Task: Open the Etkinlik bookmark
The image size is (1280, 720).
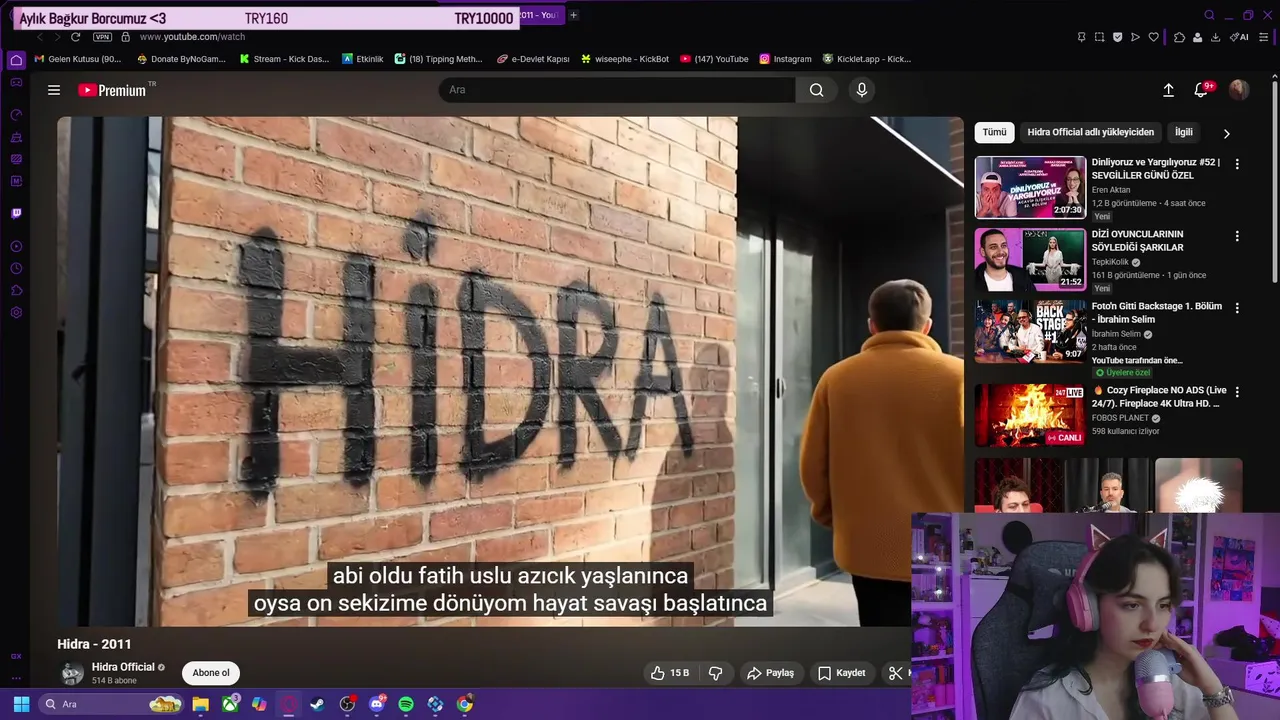Action: coord(362,59)
